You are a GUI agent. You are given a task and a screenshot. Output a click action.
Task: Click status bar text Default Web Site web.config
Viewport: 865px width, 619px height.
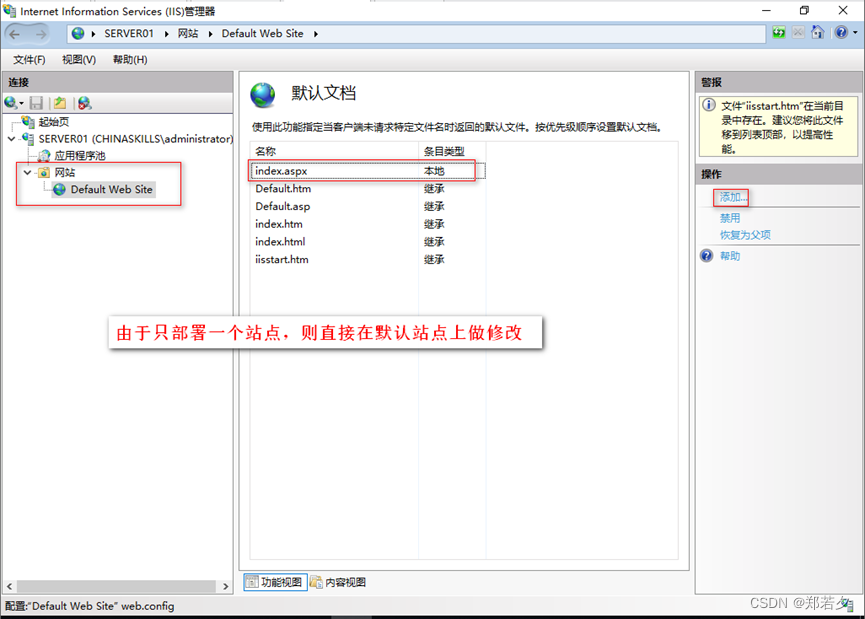(x=90, y=606)
